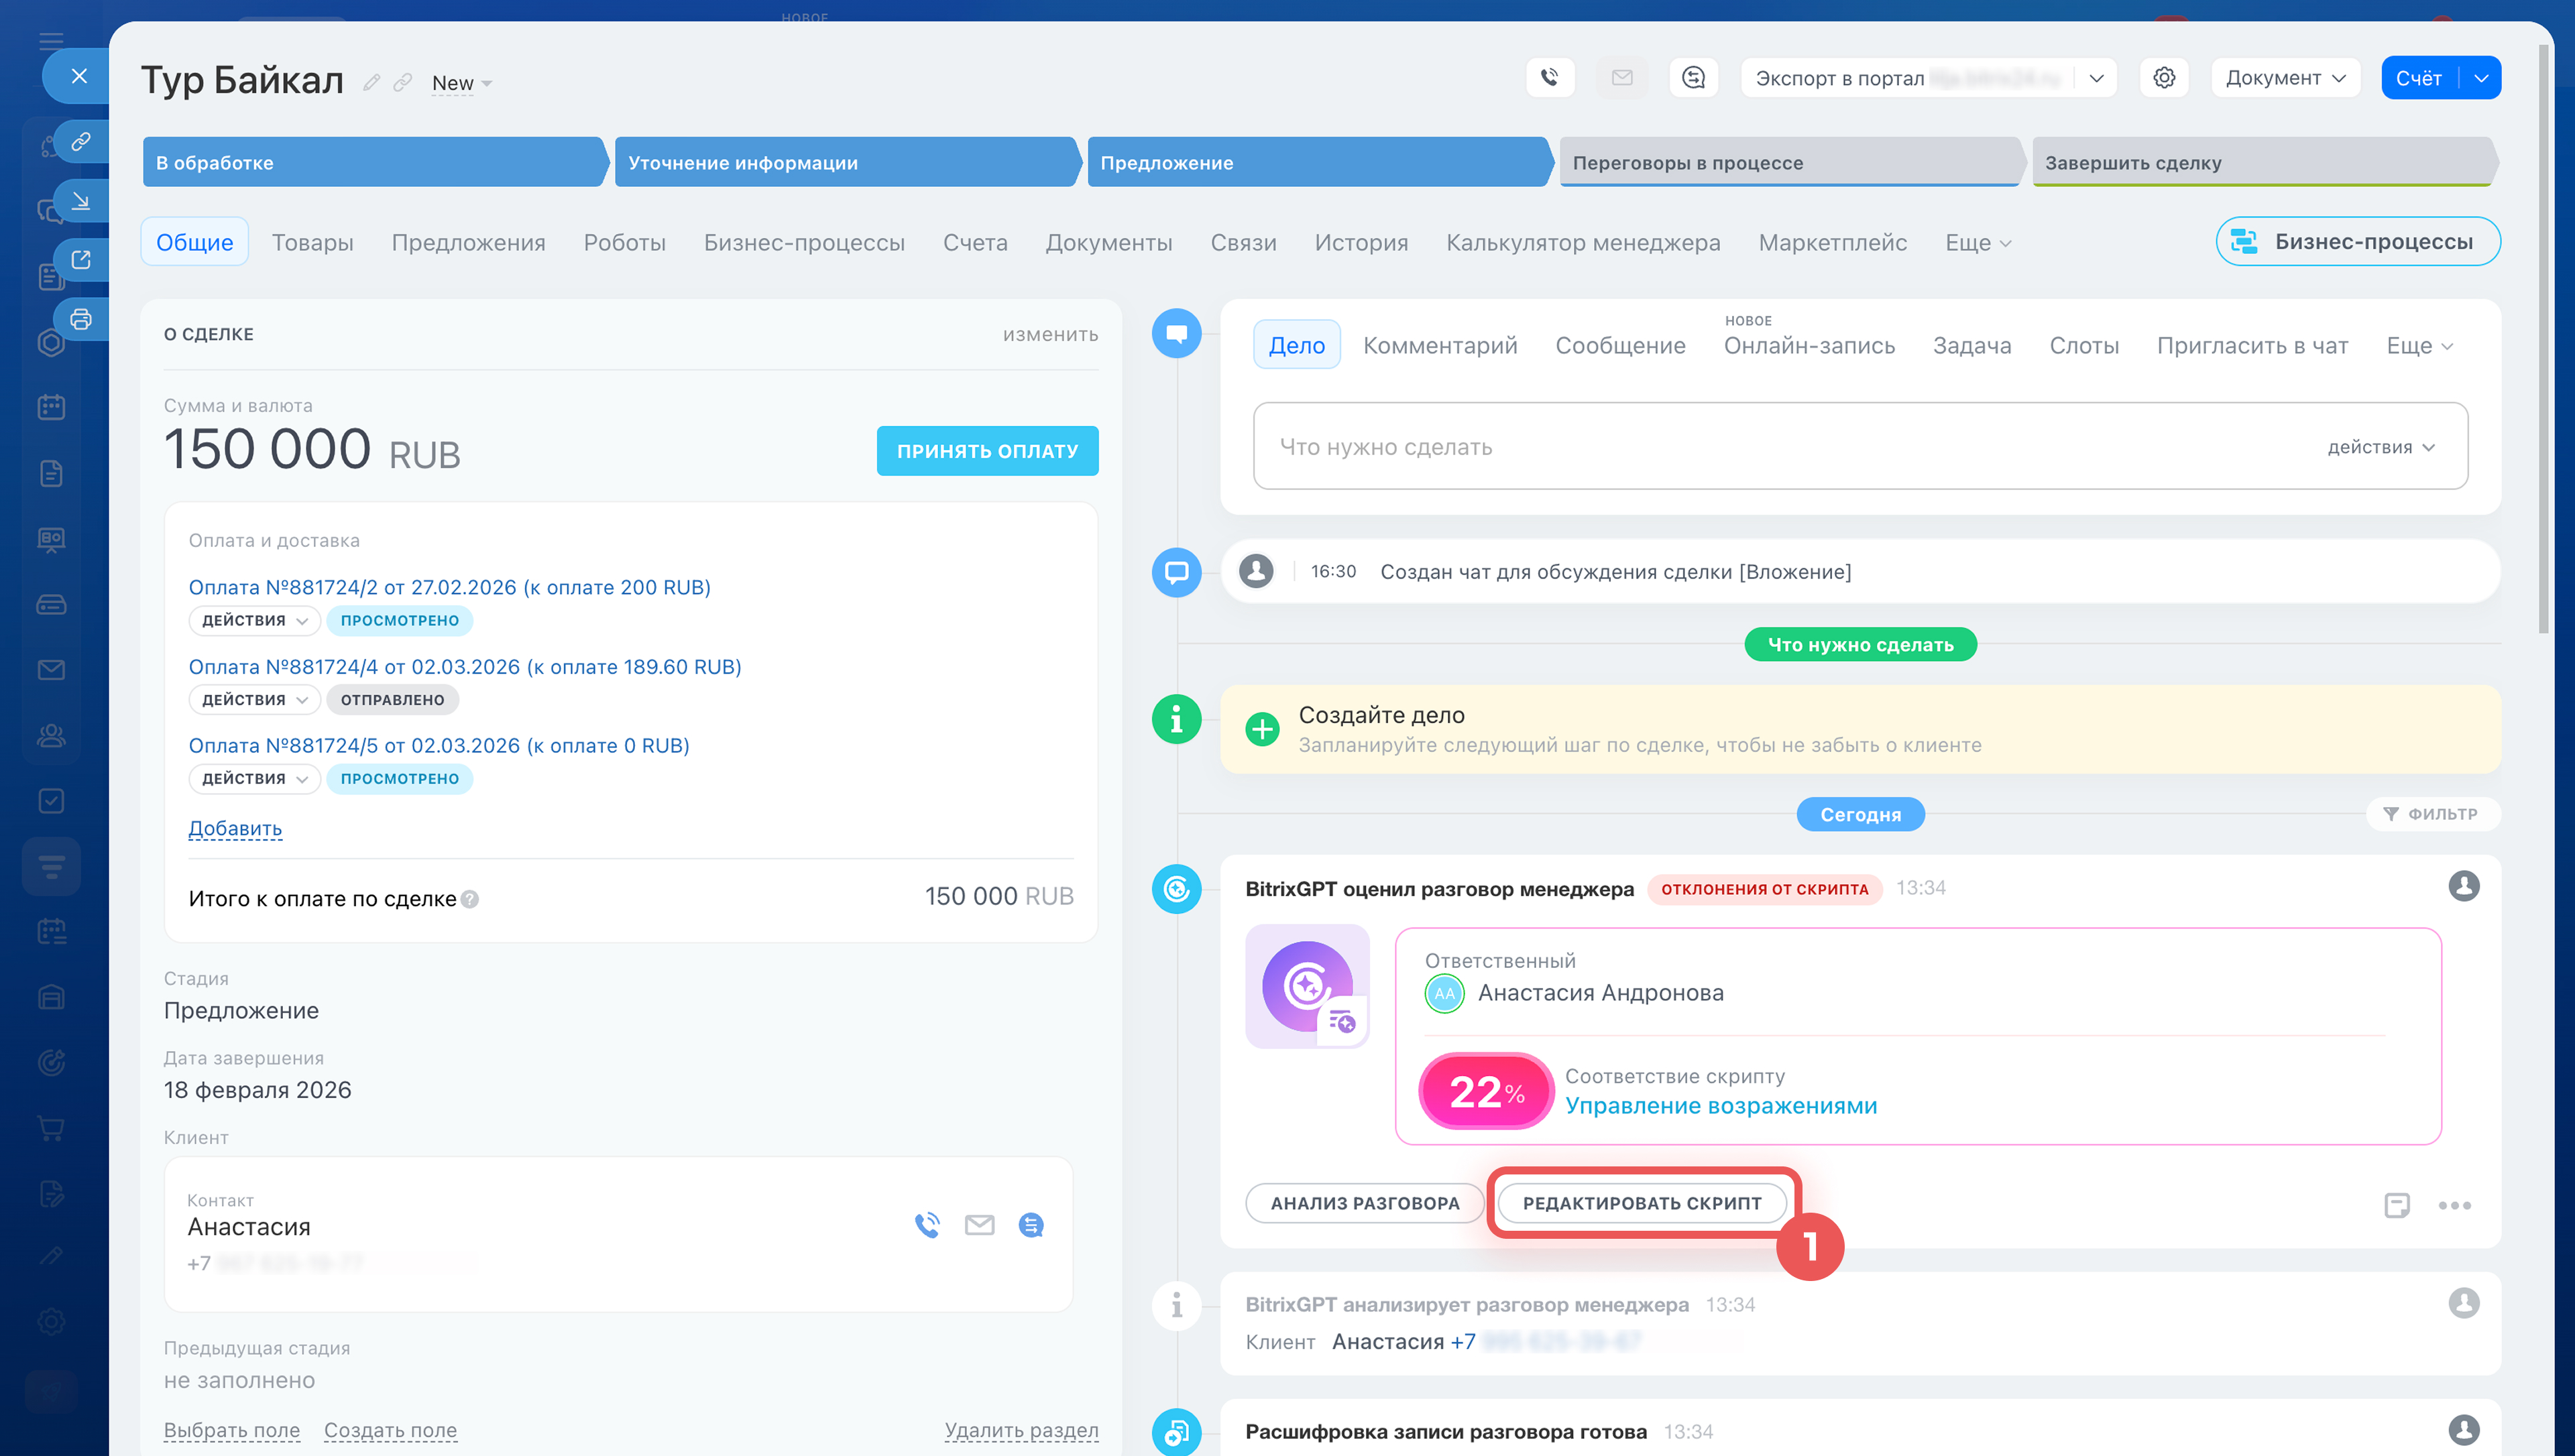The width and height of the screenshot is (2575, 1456).
Task: Click the ПРИНЯТЬ ОПЛАТУ button
Action: click(986, 451)
